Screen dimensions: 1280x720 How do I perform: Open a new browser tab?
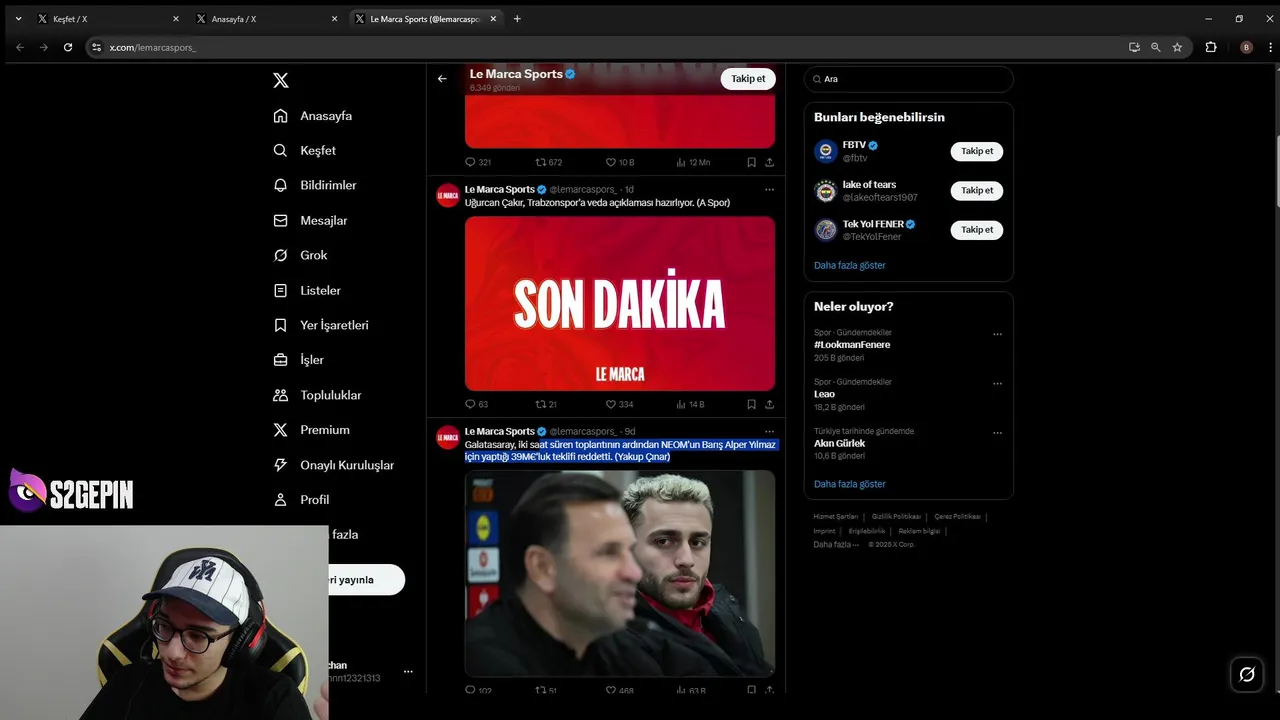tap(517, 19)
